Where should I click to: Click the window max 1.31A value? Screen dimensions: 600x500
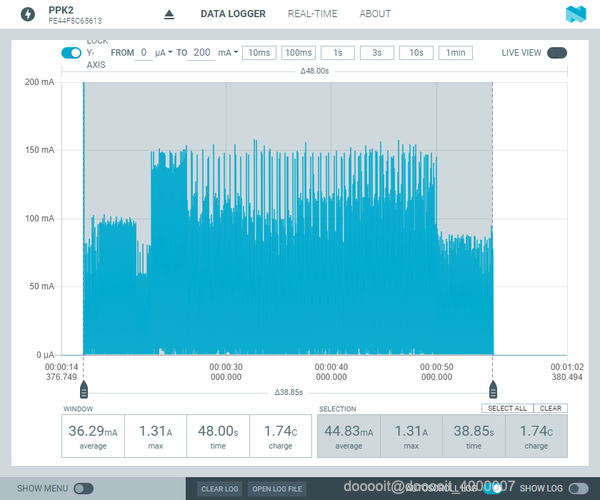click(x=155, y=432)
